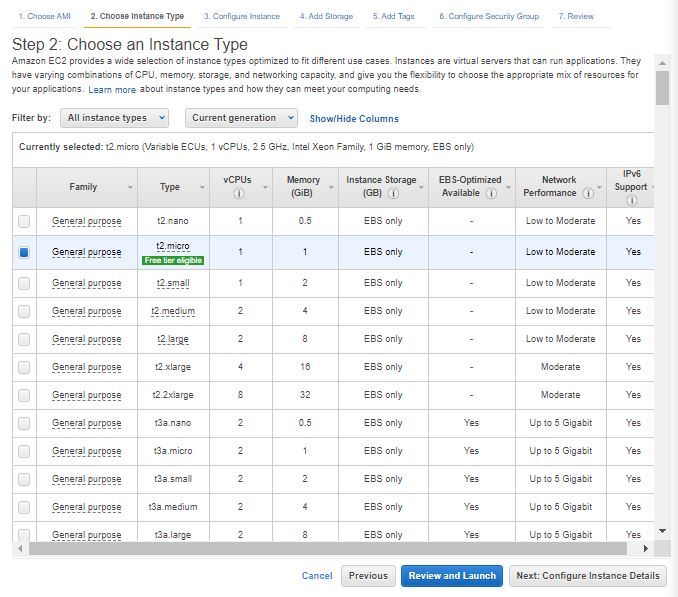Click the vertical scrollbar down arrow
This screenshot has width=678, height=597.
[x=662, y=531]
